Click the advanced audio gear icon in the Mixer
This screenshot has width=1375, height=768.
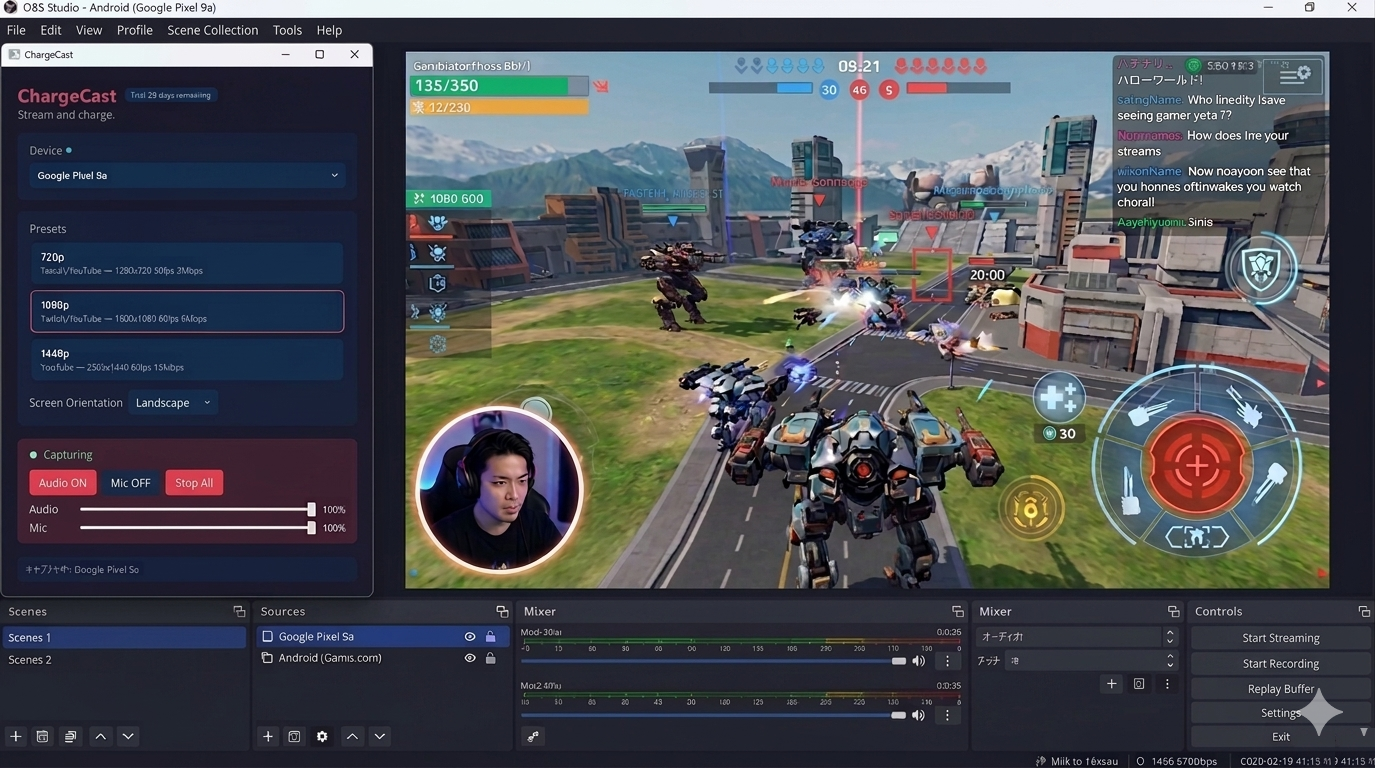(533, 735)
